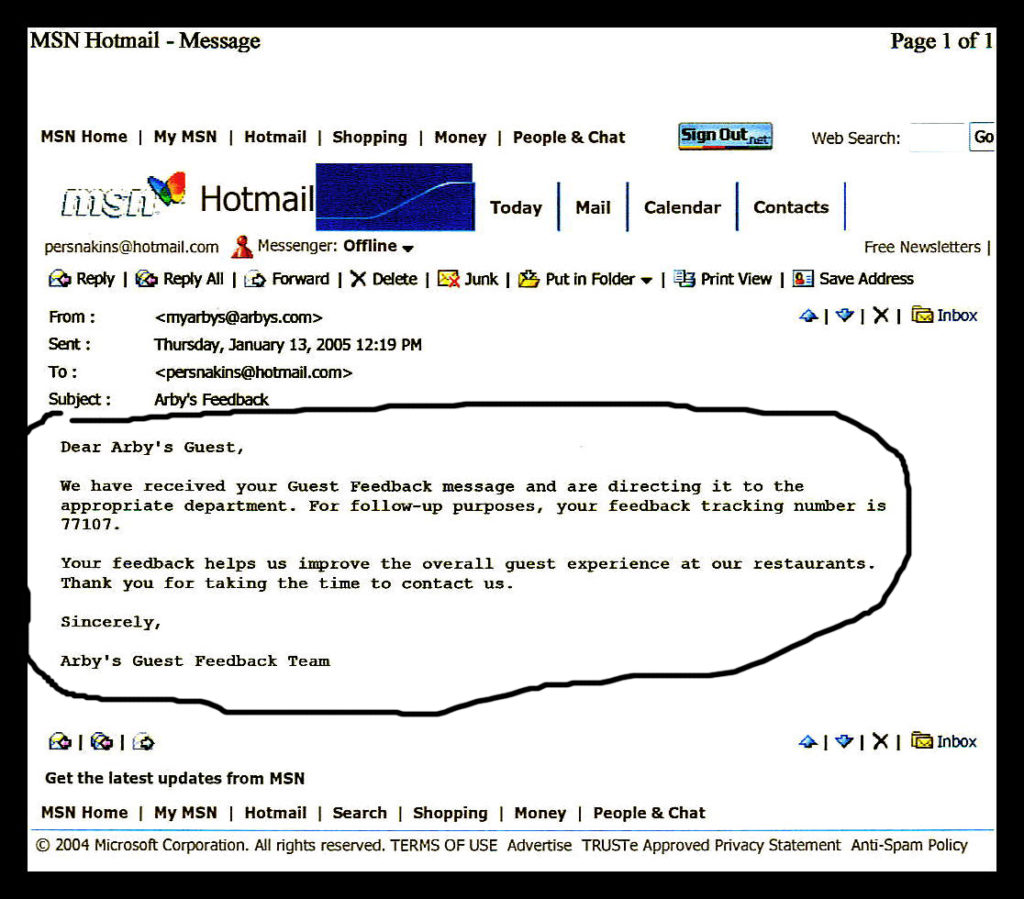1024x899 pixels.
Task: Open Shopping in top navigation
Action: tap(370, 138)
